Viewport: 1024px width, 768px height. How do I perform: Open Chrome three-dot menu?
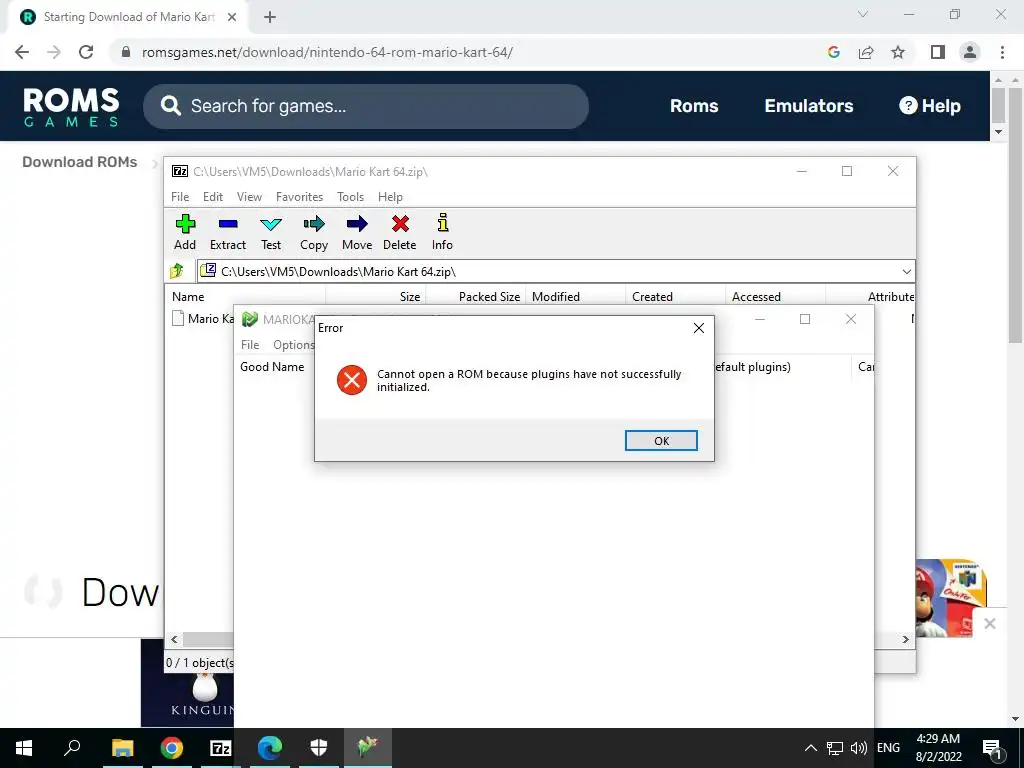click(1002, 52)
